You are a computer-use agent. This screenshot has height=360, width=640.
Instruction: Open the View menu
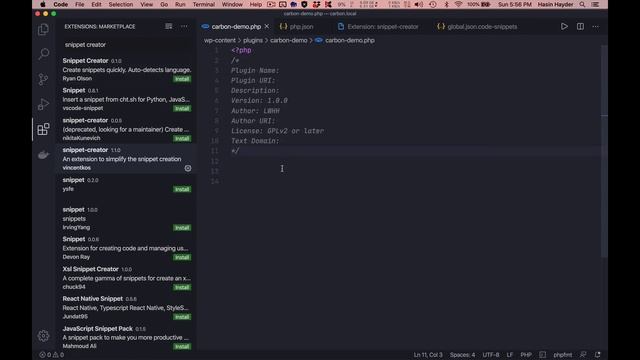click(147, 4)
